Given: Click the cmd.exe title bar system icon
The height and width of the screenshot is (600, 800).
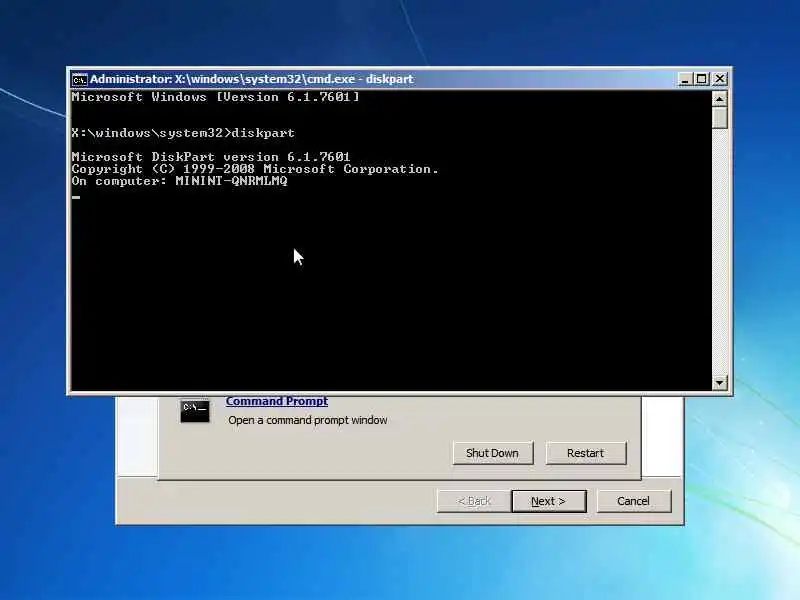Looking at the screenshot, I should [79, 80].
